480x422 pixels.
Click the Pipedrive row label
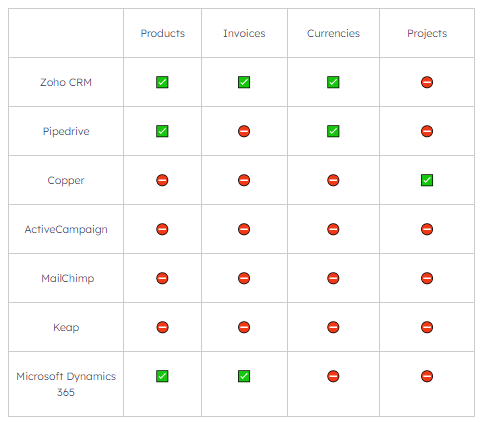pyautogui.click(x=66, y=131)
